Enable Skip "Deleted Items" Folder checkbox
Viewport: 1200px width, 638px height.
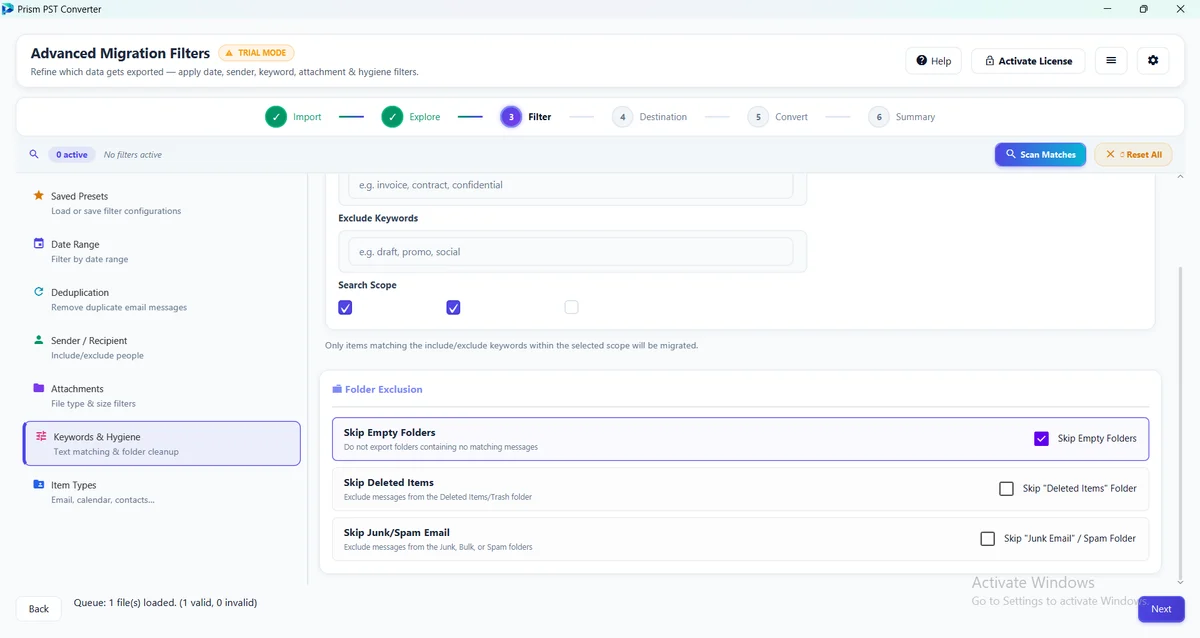1007,489
